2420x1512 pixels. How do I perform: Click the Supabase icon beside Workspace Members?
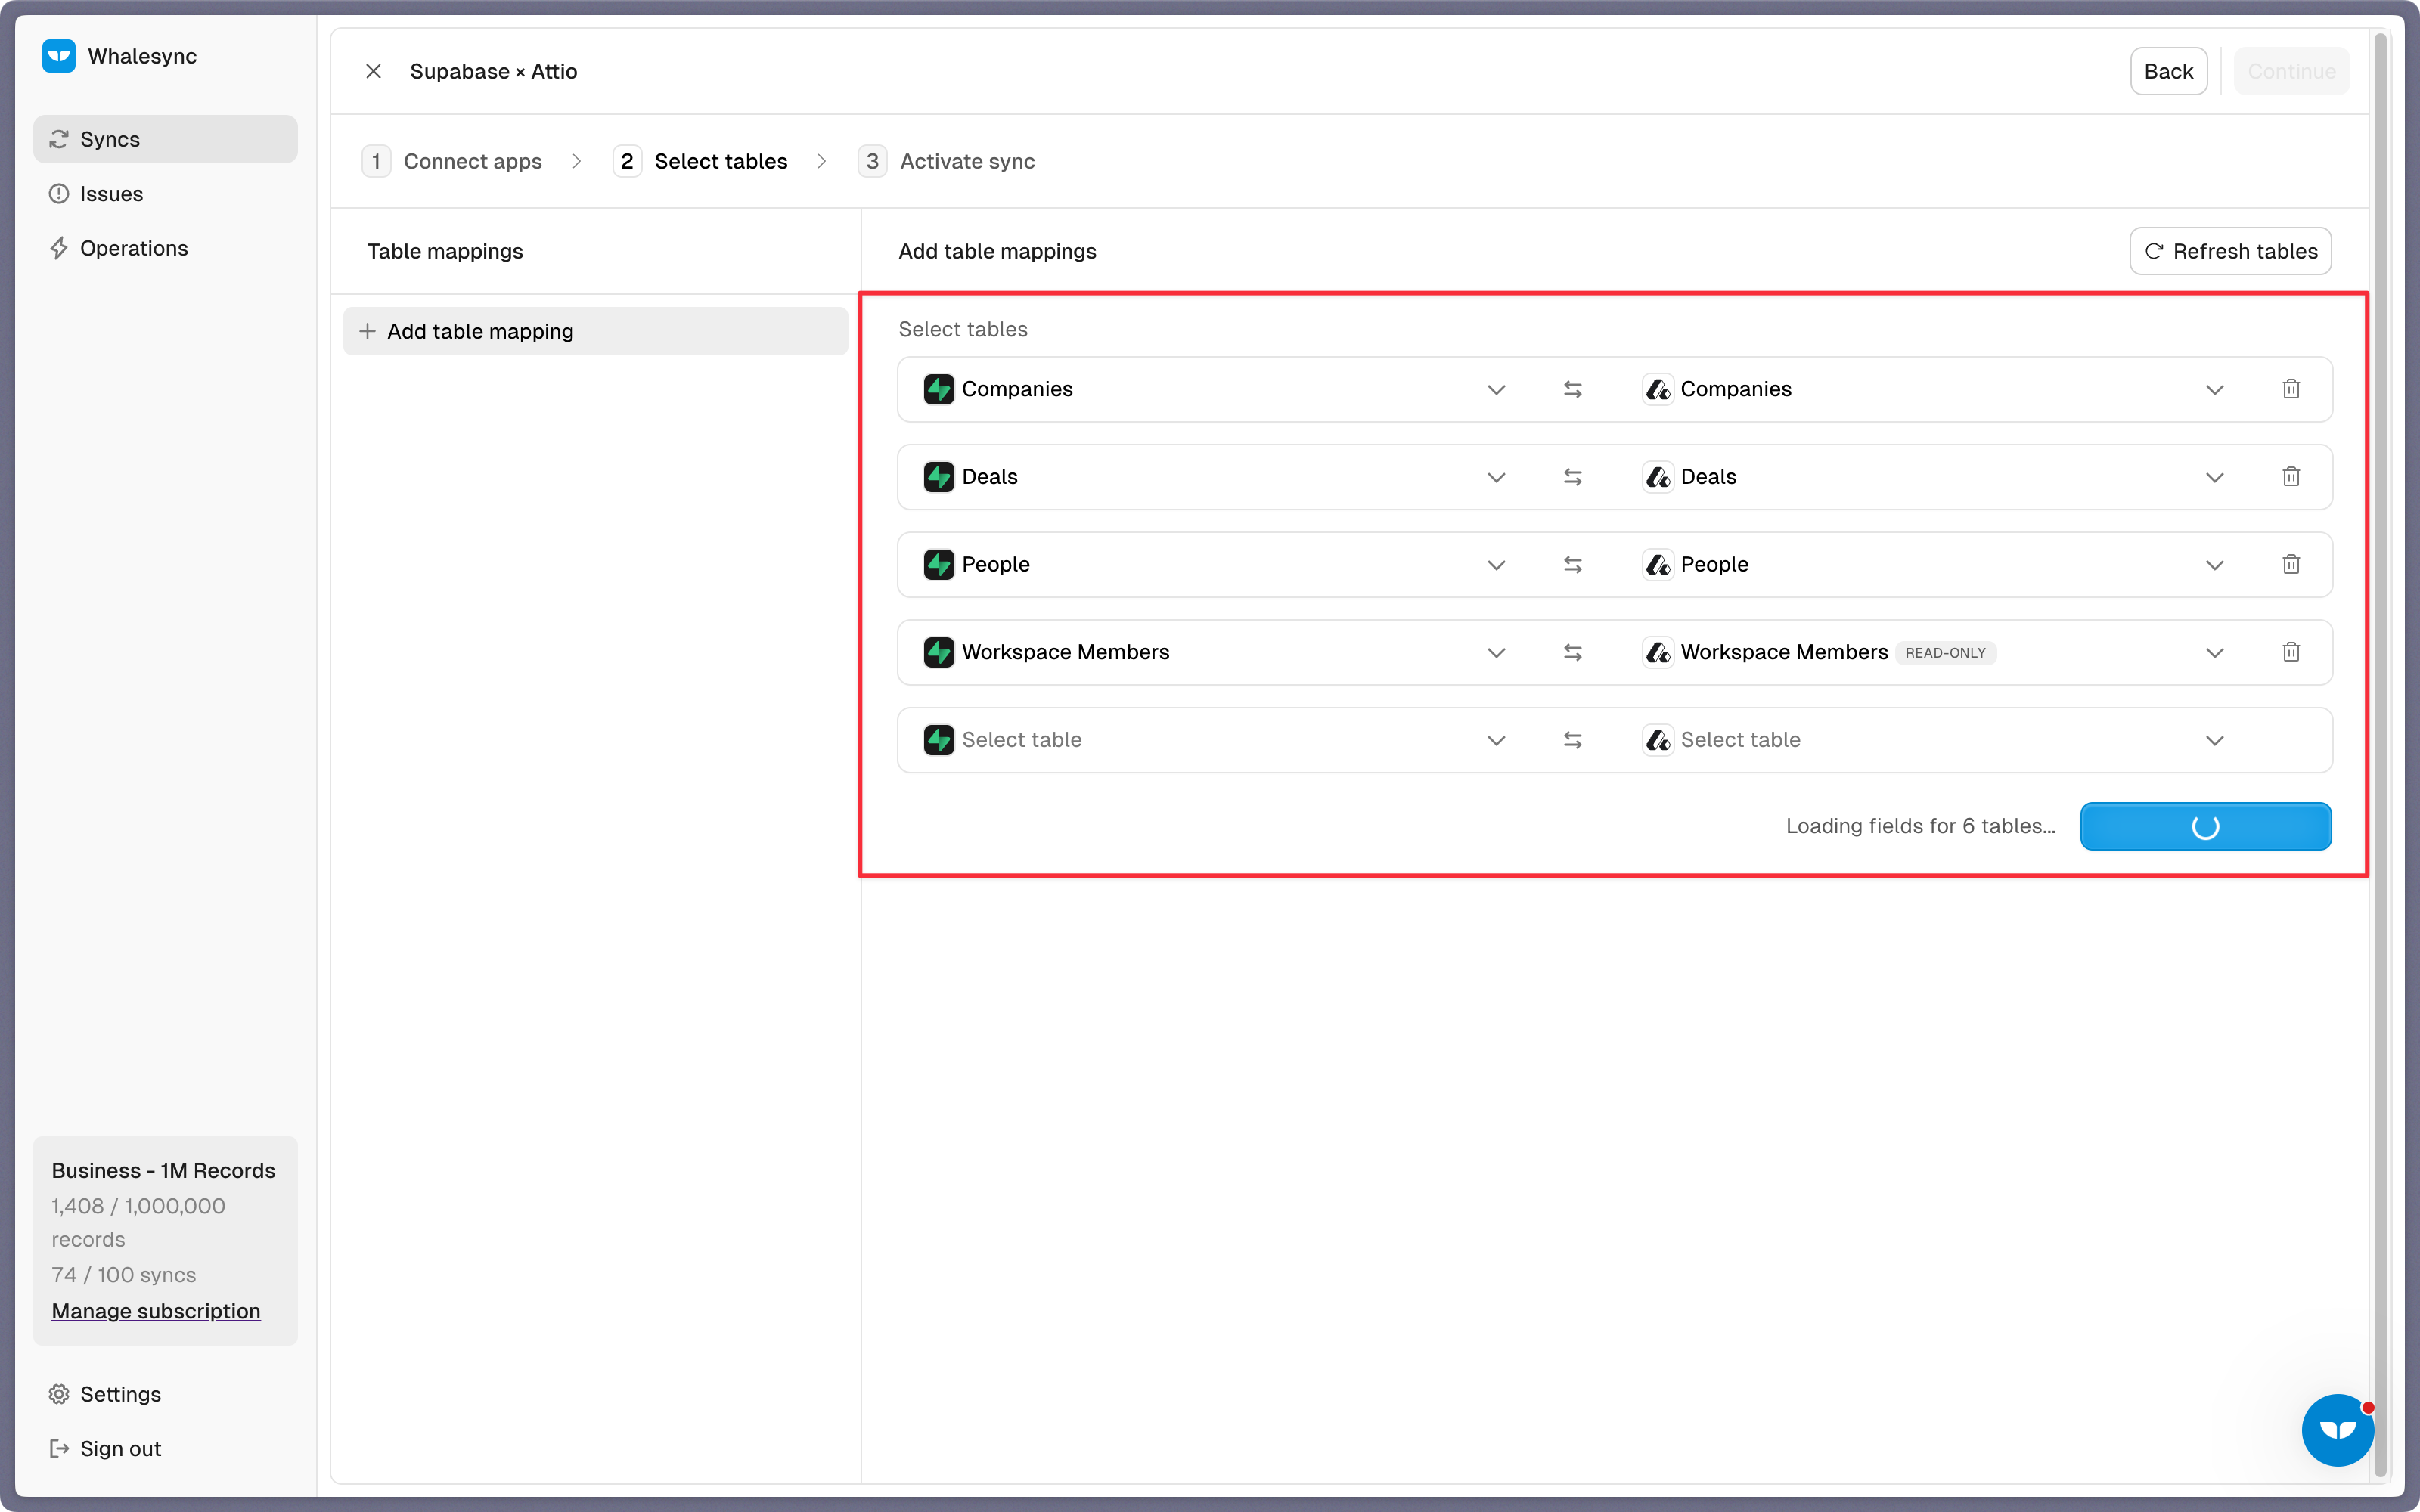click(x=938, y=652)
